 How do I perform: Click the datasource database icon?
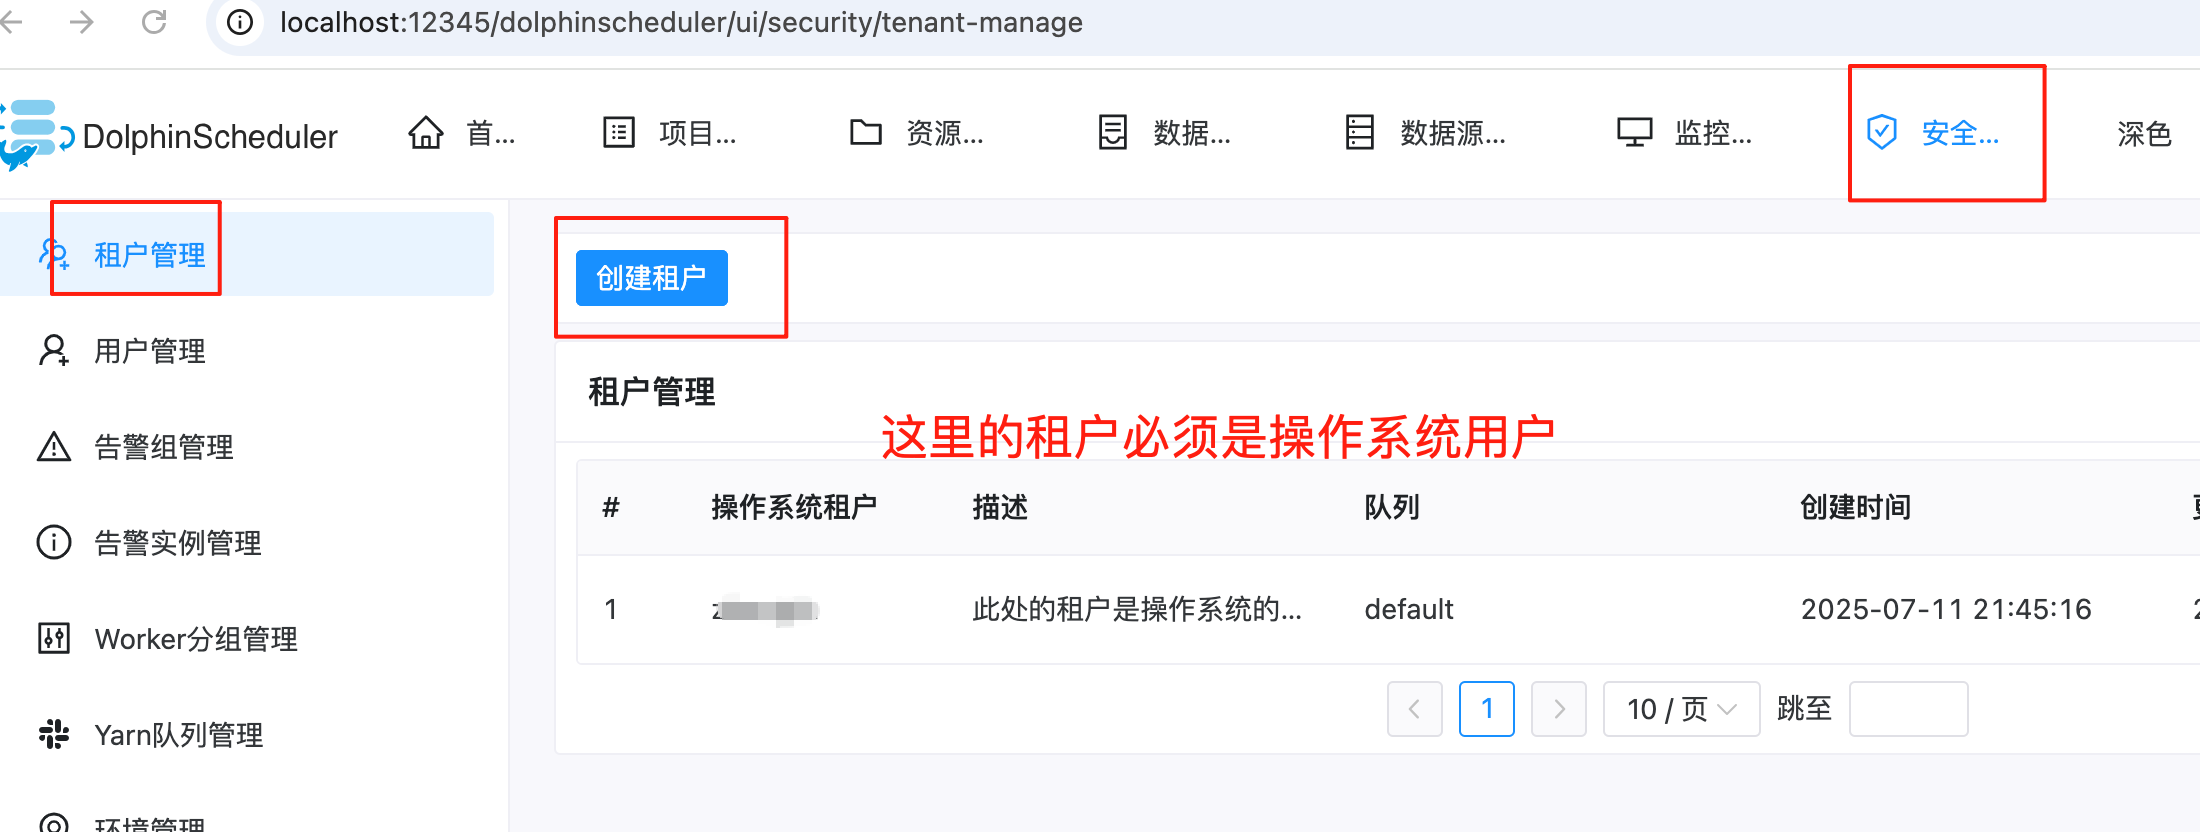click(1360, 132)
